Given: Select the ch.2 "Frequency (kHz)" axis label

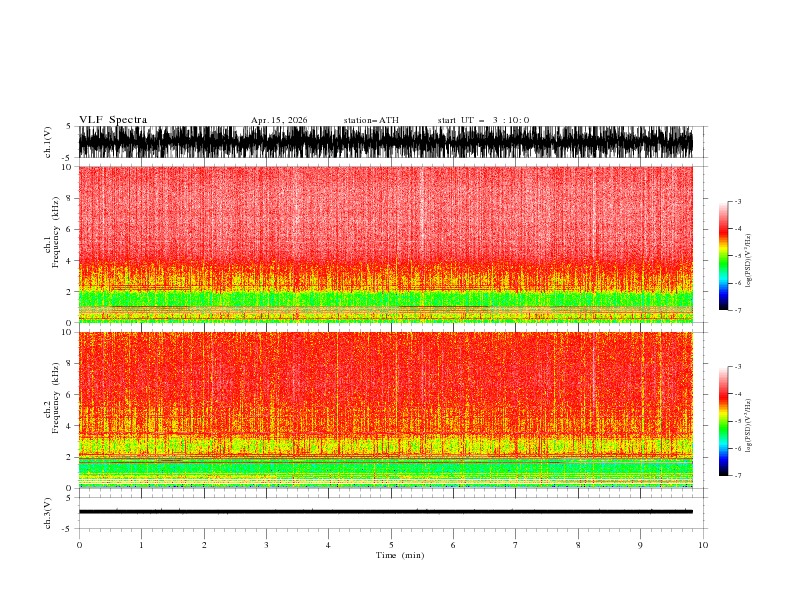Looking at the screenshot, I should click(56, 398).
